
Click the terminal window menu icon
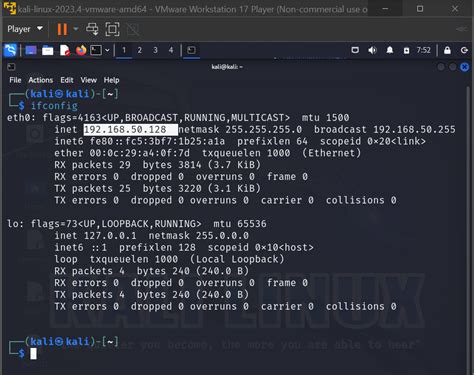pyautogui.click(x=11, y=67)
